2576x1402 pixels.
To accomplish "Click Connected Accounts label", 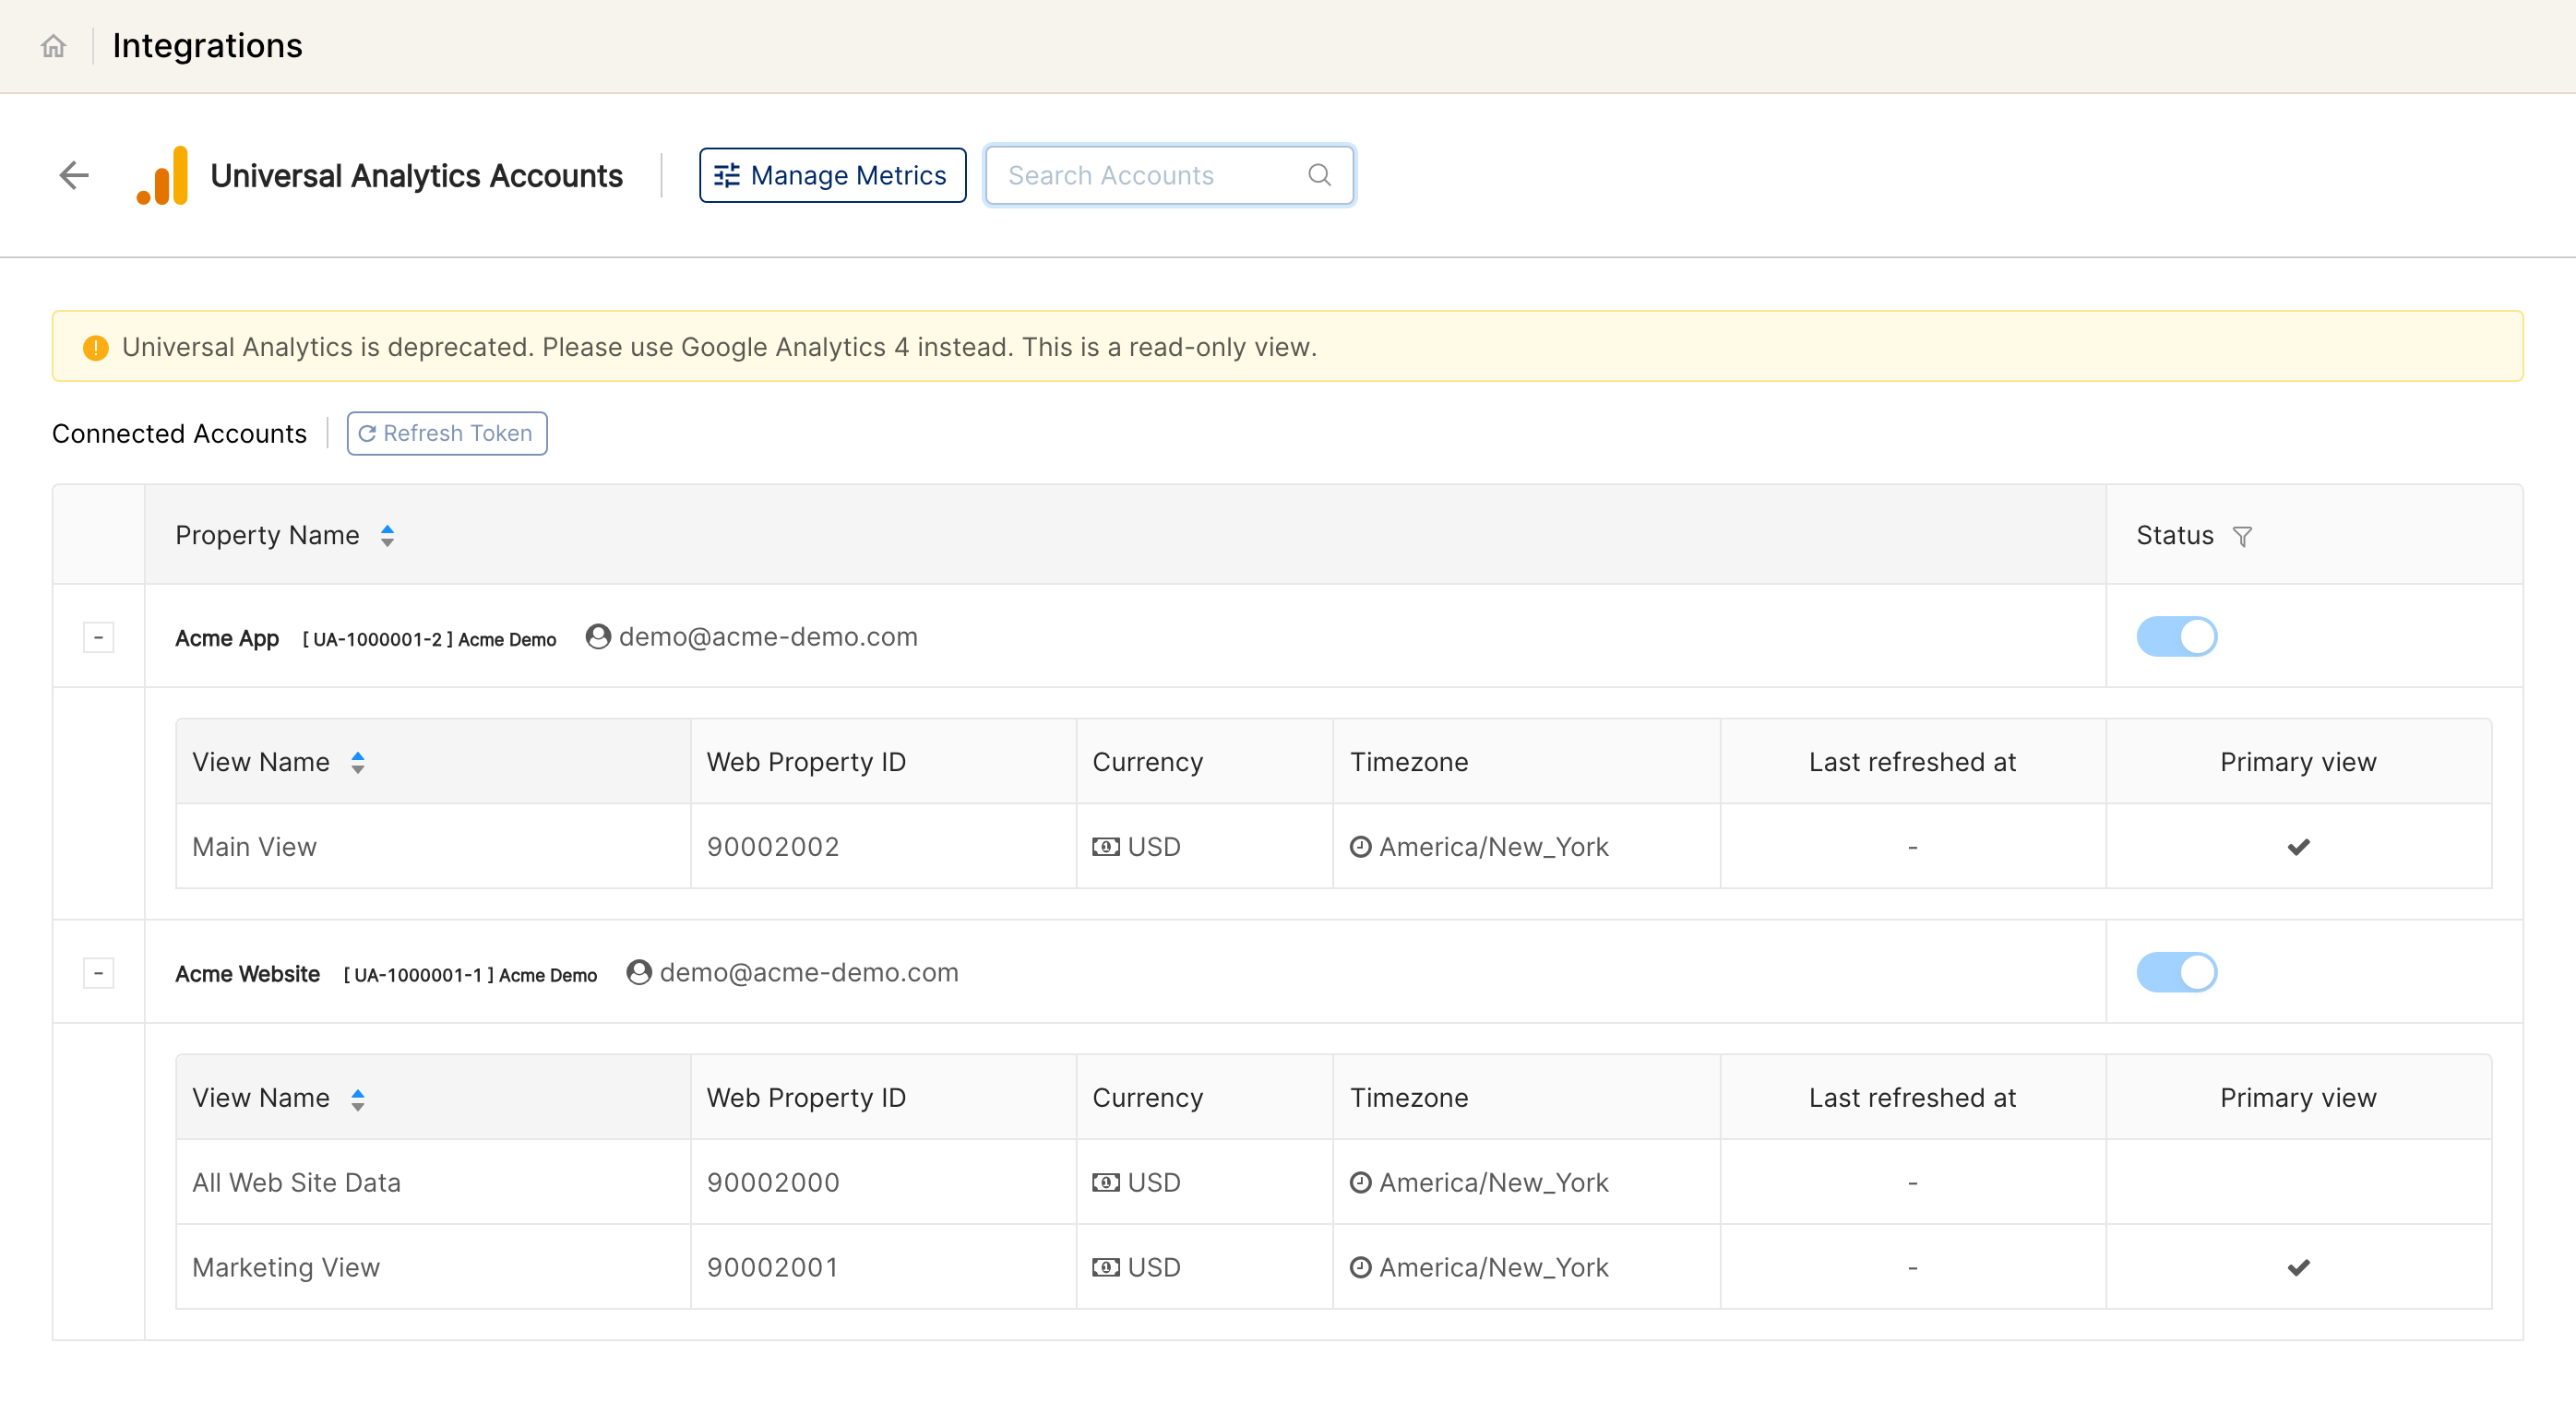I will pos(179,434).
